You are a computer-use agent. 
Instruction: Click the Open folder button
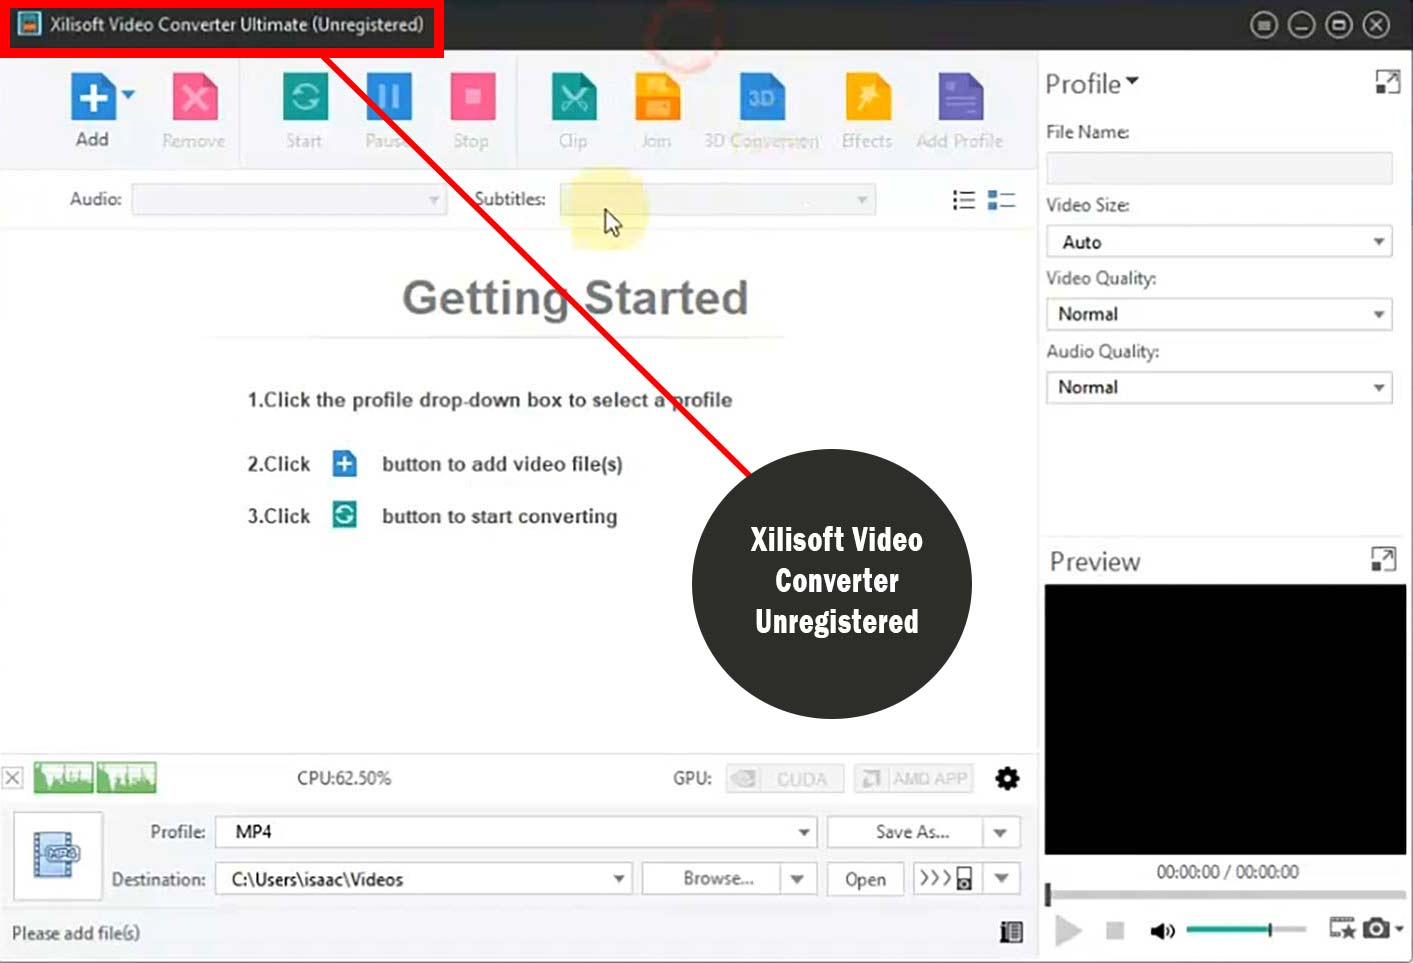tap(865, 879)
